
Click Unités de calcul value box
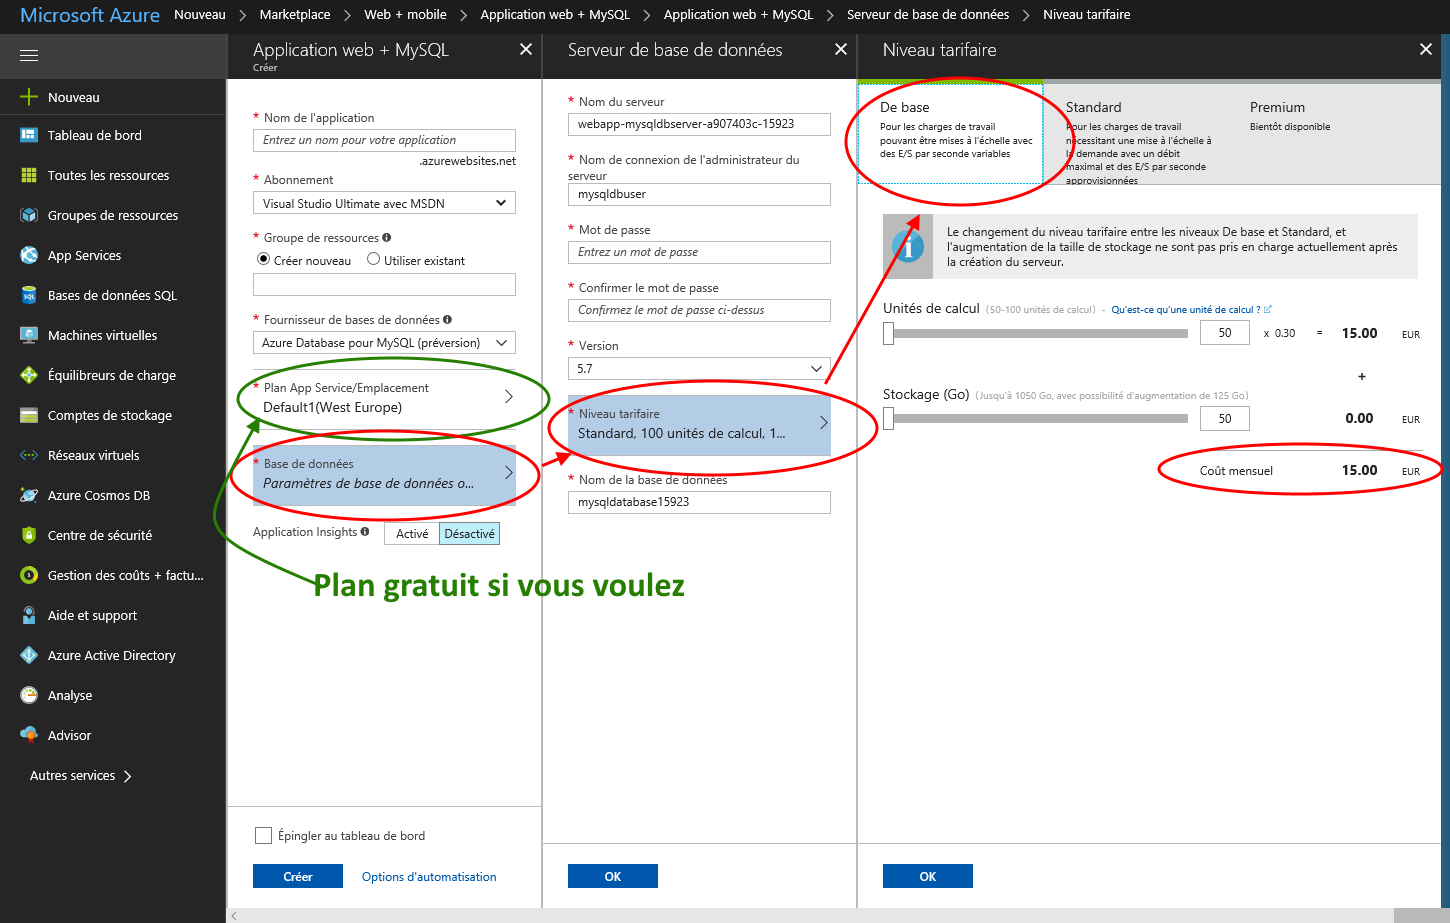1225,333
